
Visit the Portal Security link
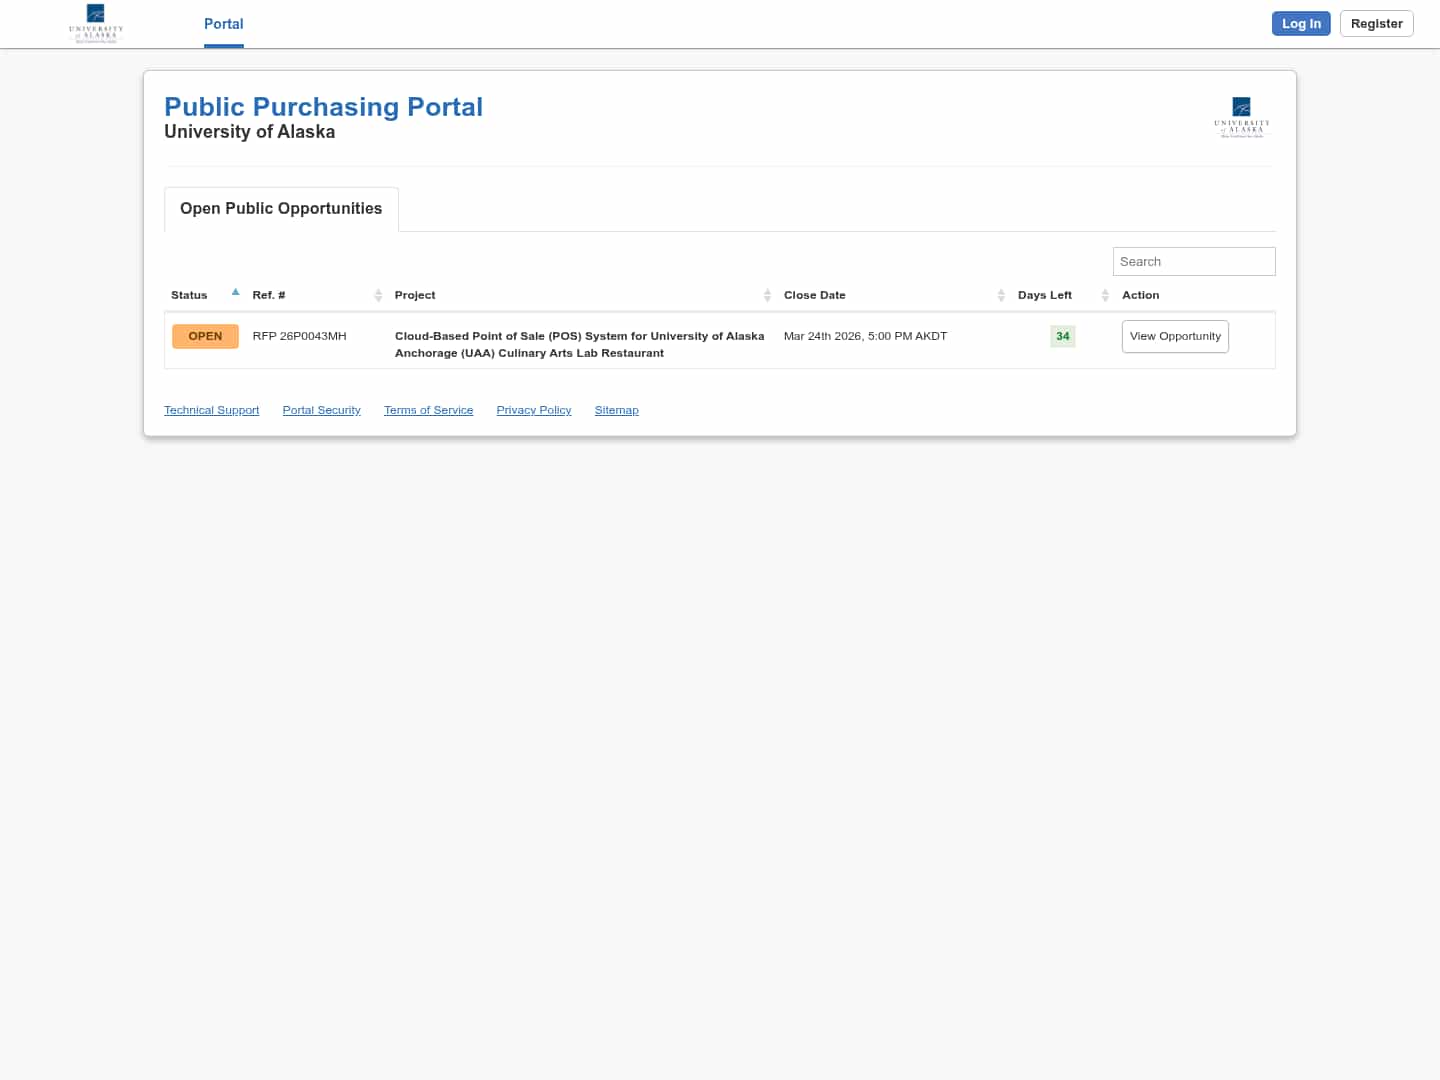[x=321, y=411]
